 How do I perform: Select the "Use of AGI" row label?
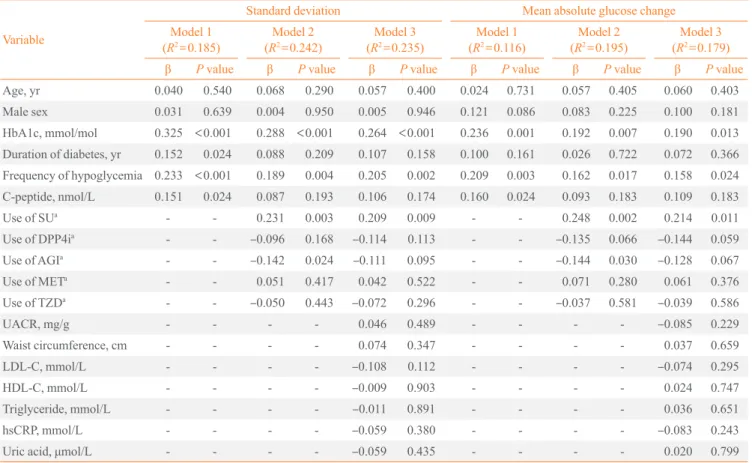coord(33,260)
